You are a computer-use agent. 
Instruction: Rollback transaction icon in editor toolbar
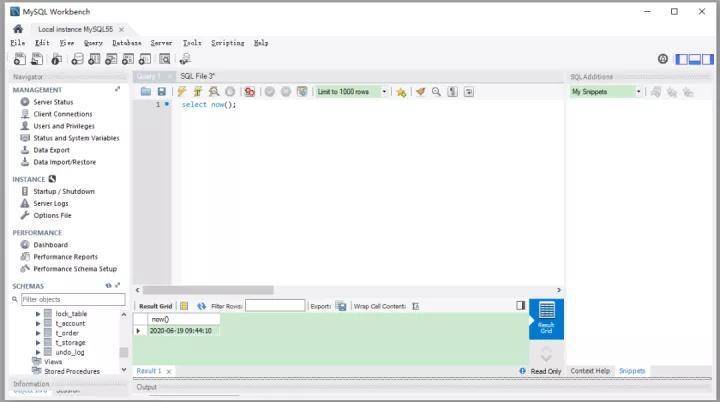click(x=286, y=91)
